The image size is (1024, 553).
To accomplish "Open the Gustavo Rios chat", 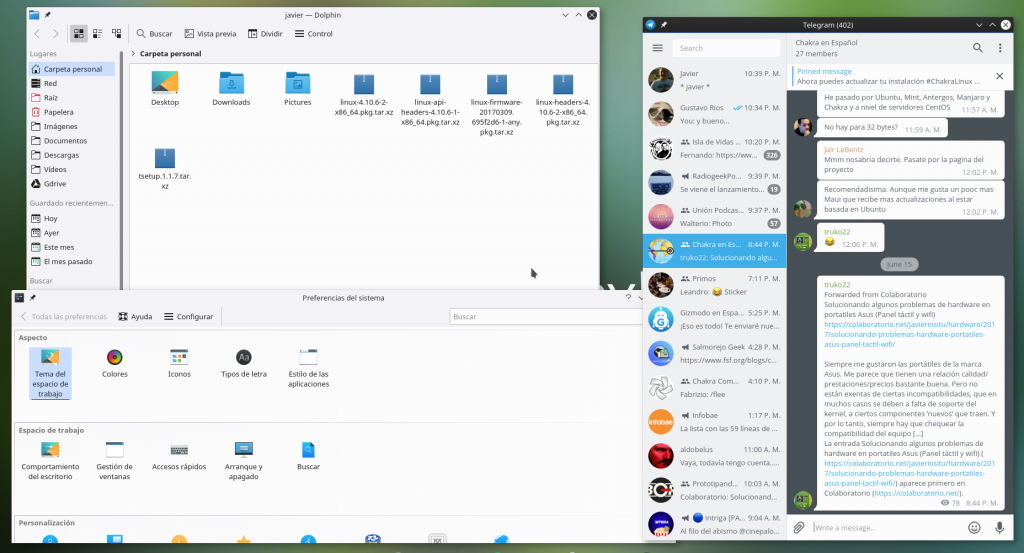I will 714,114.
